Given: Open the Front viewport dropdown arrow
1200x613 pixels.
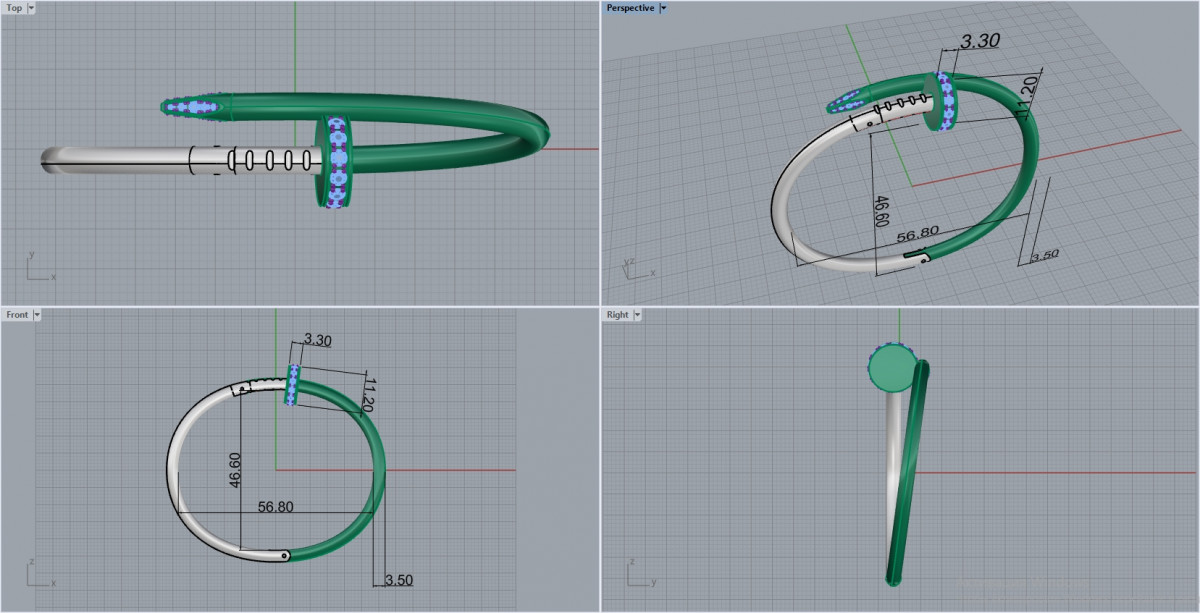Looking at the screenshot, I should [x=37, y=315].
